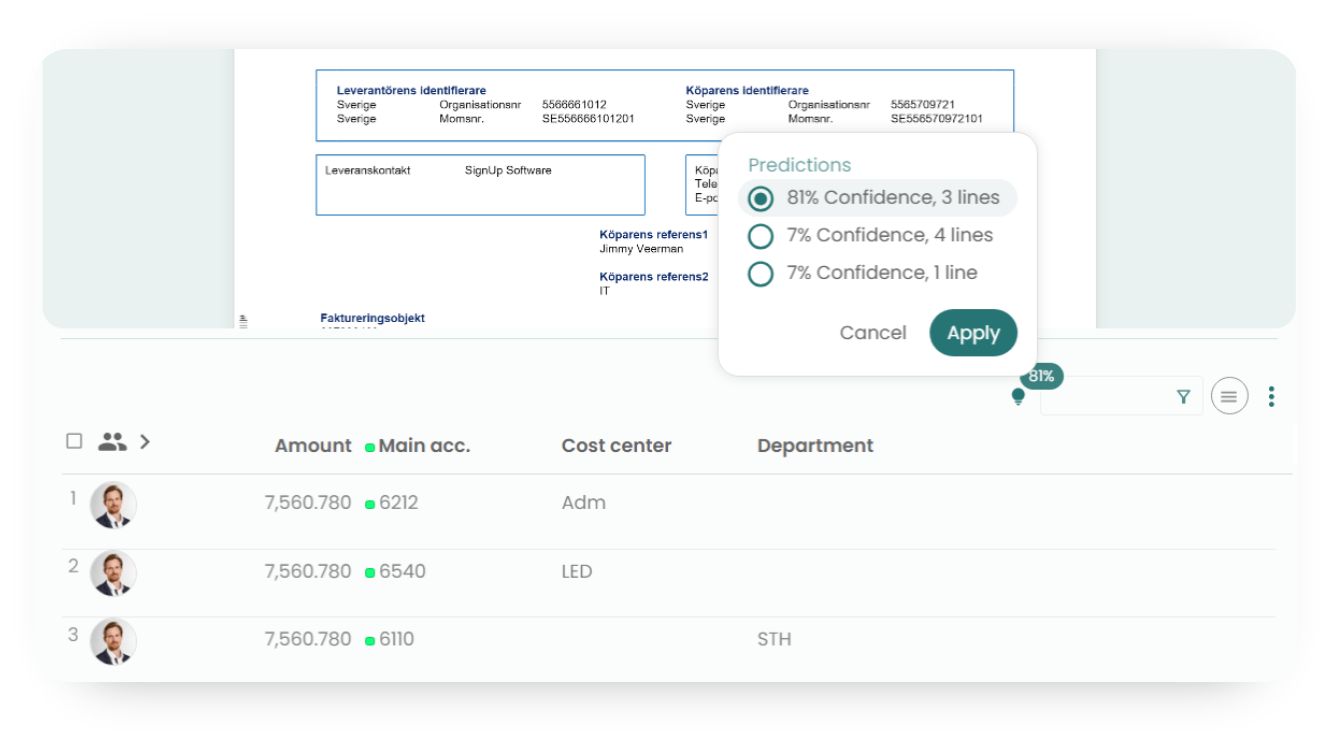The image size is (1333, 748).
Task: Click Köparens referens2 label
Action: [x=654, y=277]
